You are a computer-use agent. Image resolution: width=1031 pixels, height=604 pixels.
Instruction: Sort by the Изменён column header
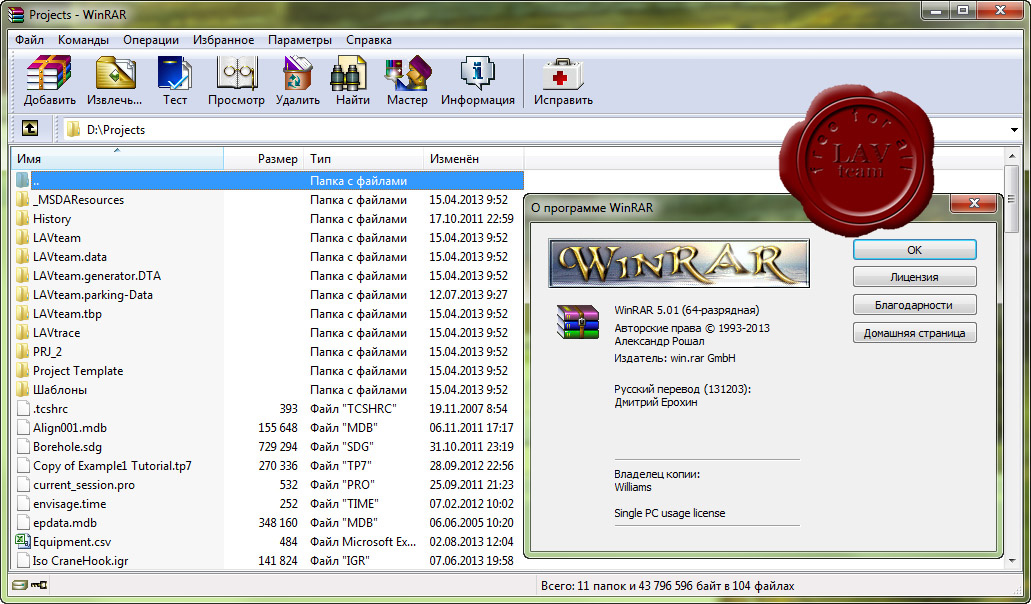coord(473,158)
